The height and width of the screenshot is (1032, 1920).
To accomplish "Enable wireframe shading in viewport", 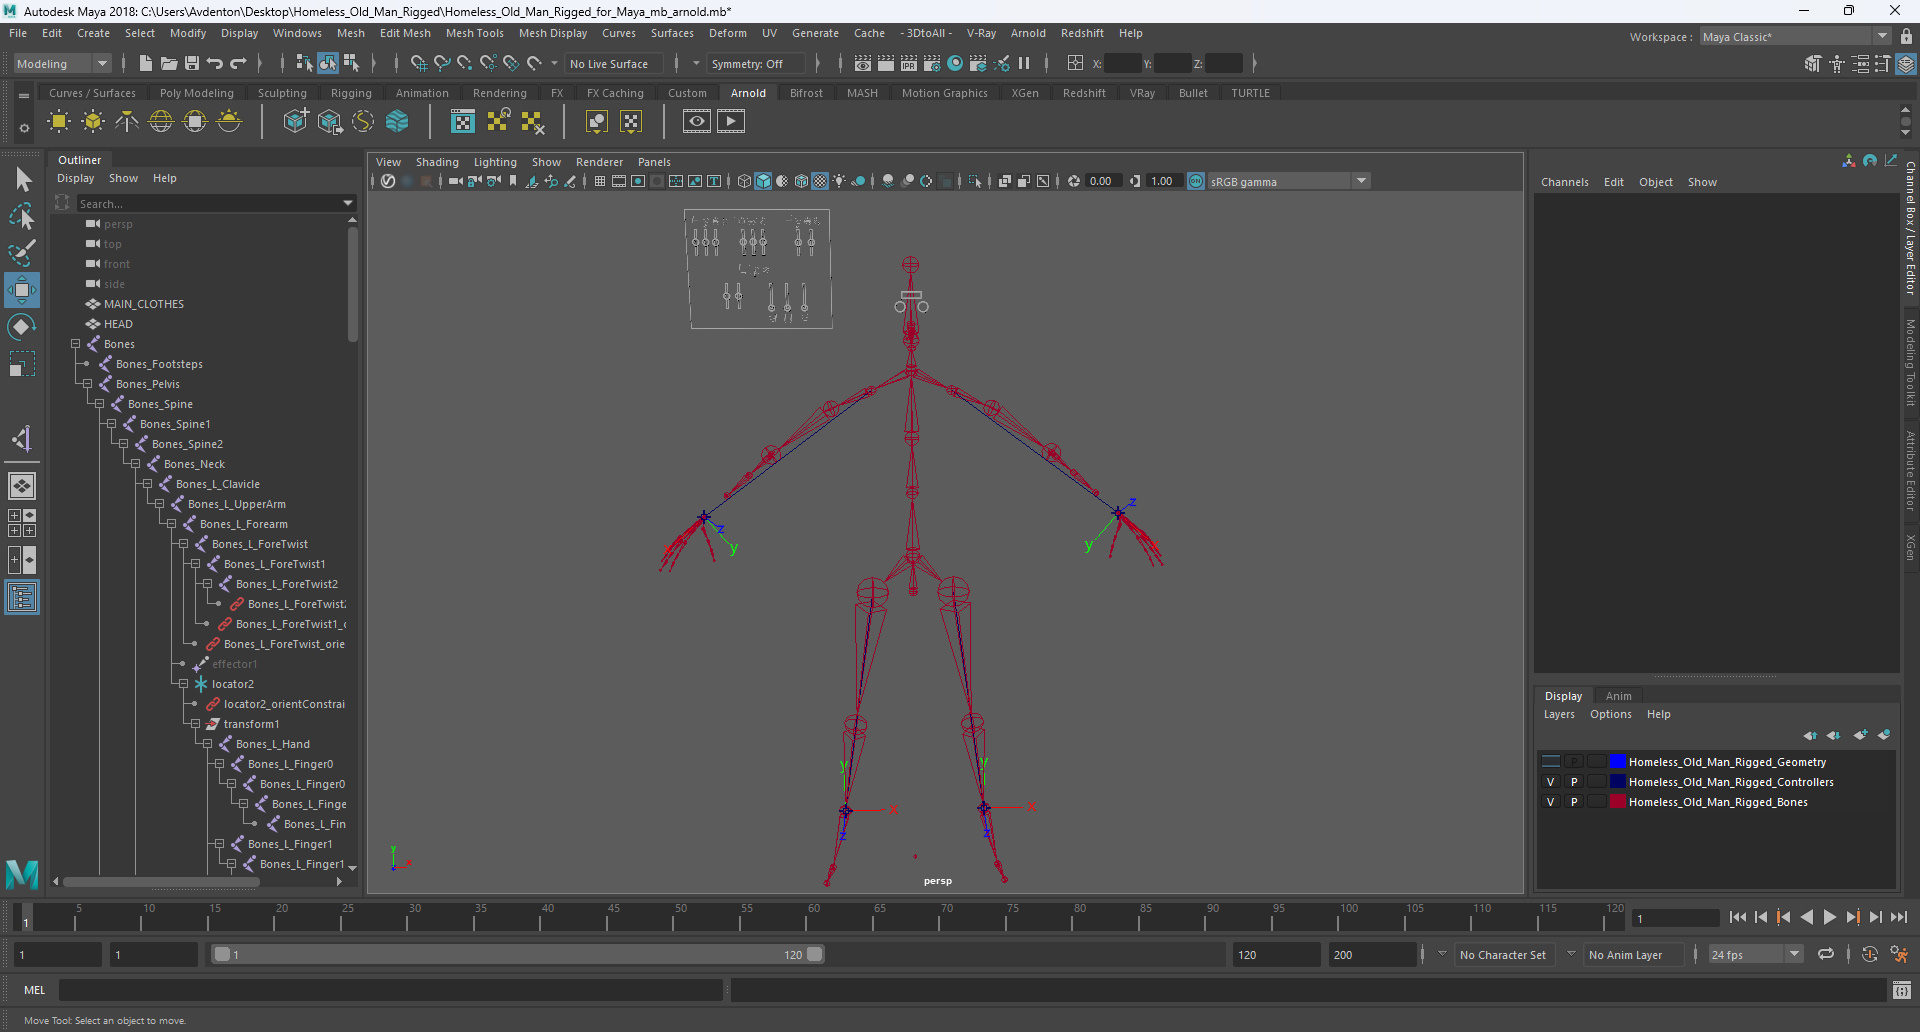I will pos(744,181).
